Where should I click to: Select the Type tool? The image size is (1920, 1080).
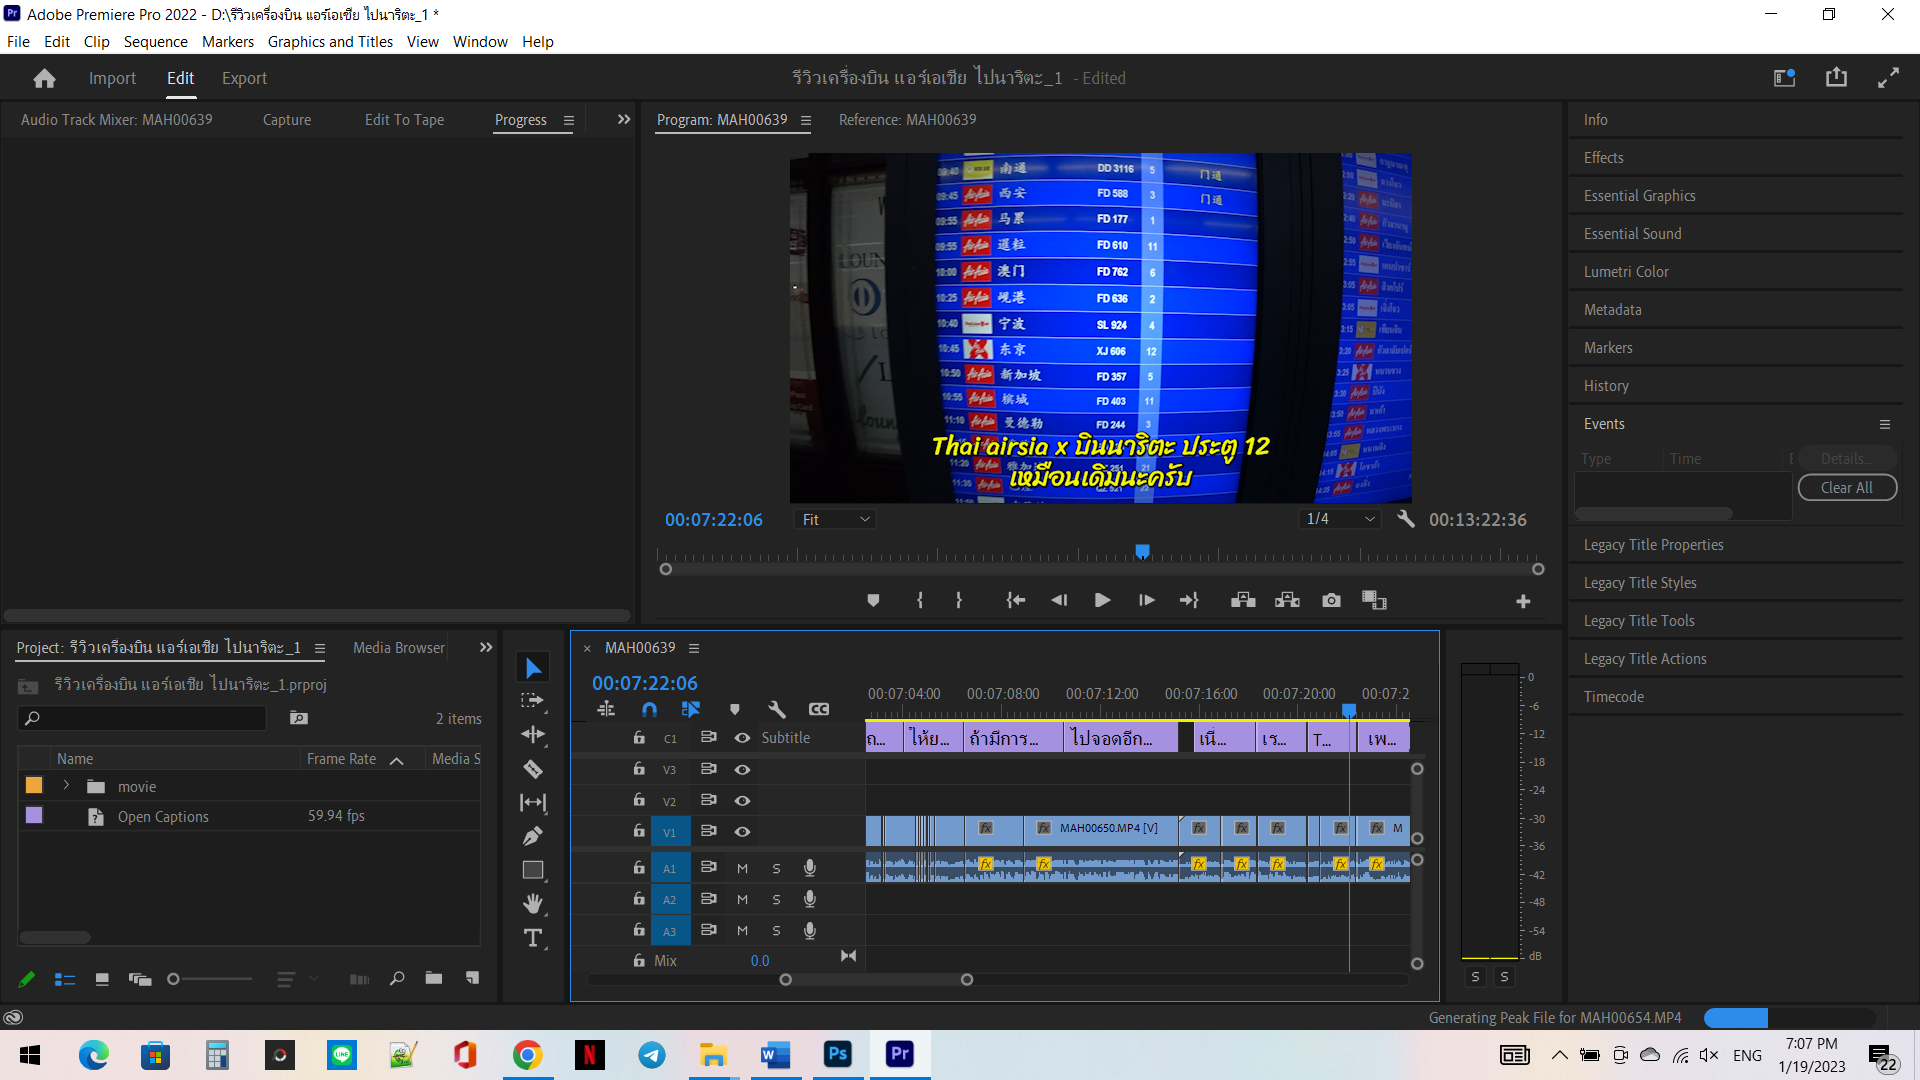pyautogui.click(x=533, y=938)
